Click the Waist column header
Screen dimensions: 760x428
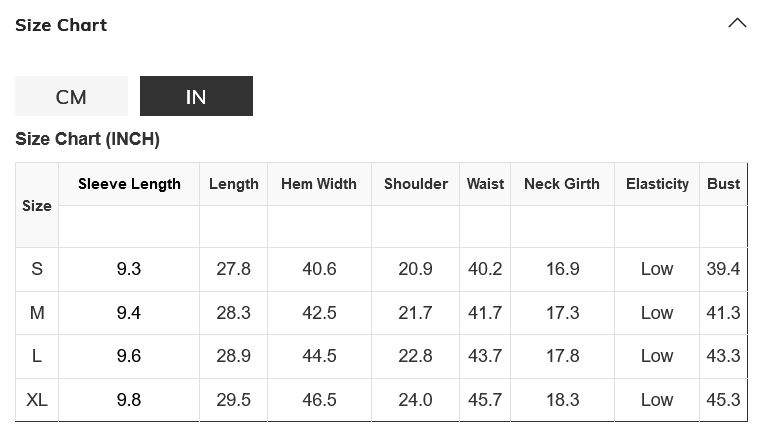coord(485,184)
